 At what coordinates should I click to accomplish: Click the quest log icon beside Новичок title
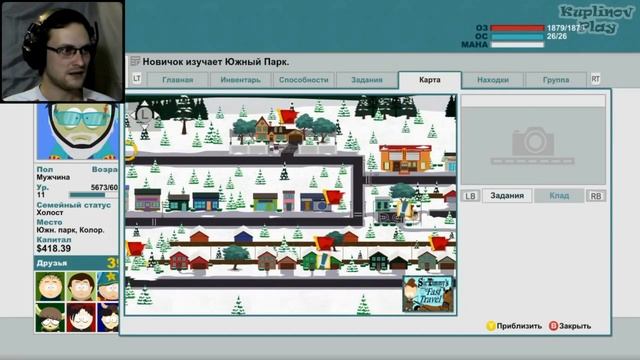point(135,62)
